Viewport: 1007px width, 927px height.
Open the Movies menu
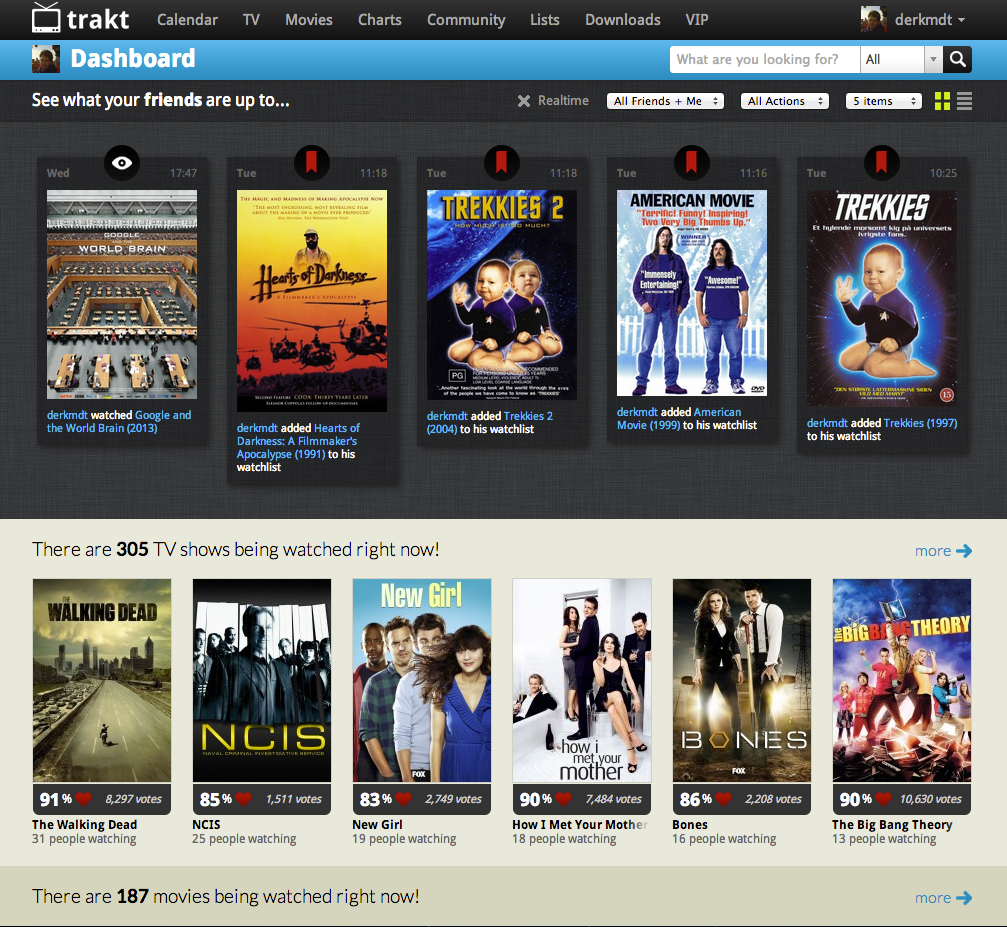pyautogui.click(x=309, y=20)
